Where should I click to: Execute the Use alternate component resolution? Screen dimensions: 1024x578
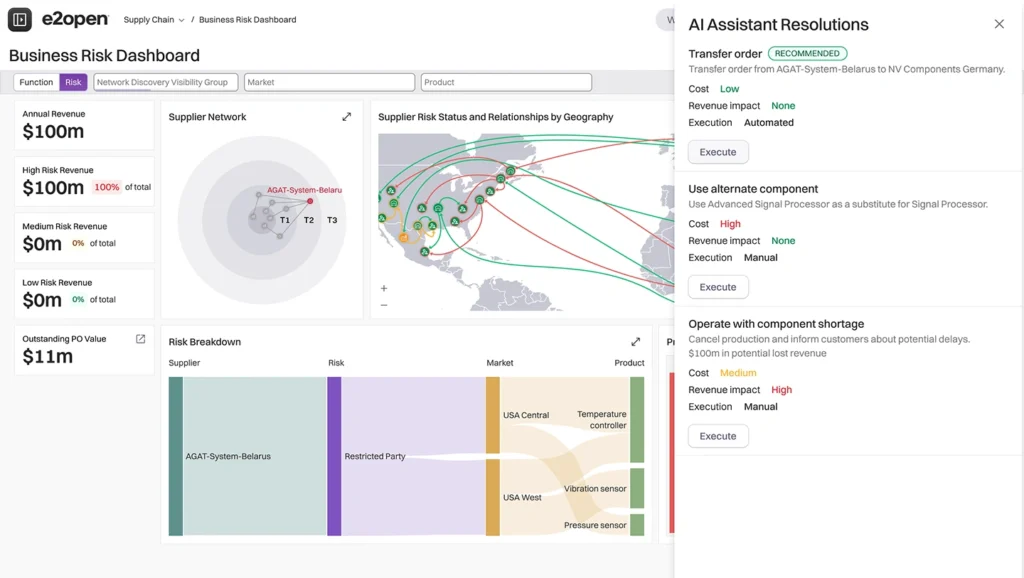pos(718,287)
